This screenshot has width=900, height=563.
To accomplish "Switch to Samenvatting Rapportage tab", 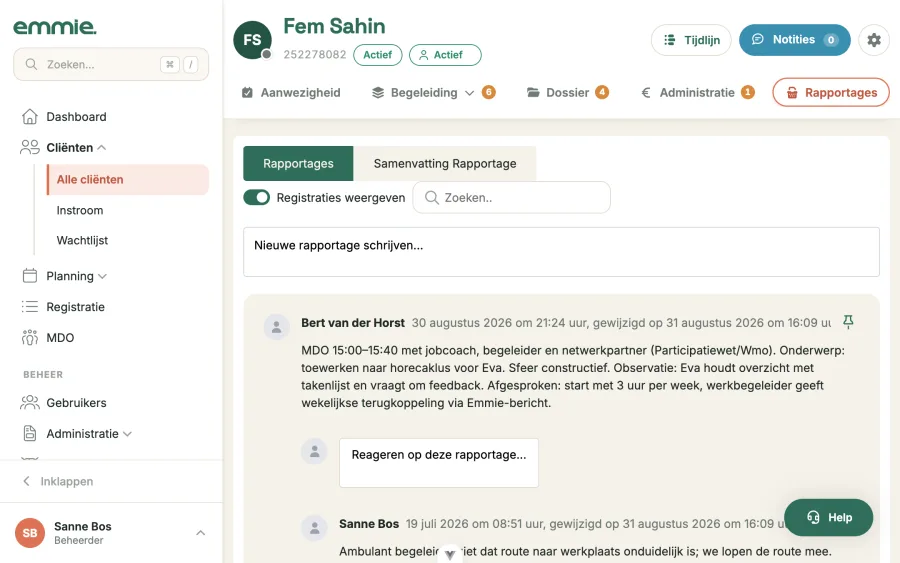I will (x=445, y=164).
